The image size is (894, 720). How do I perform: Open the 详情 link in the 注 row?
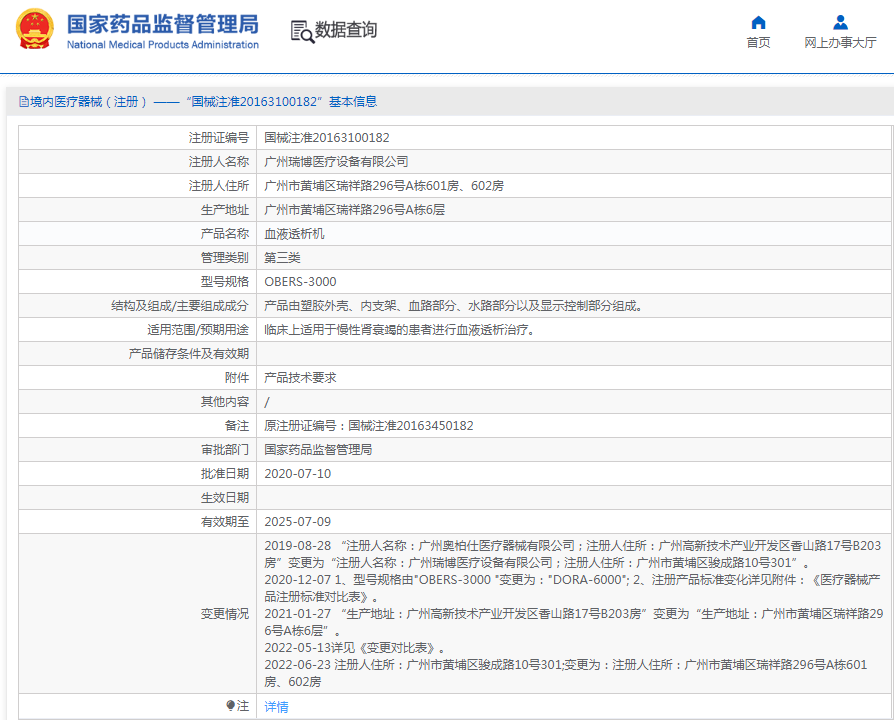[x=276, y=707]
